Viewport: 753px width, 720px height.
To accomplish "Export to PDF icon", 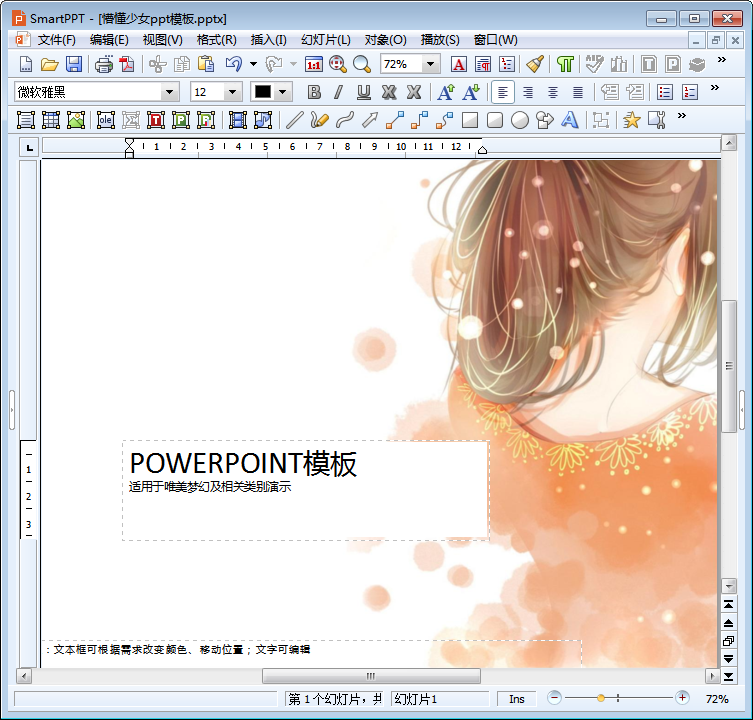I will [x=127, y=64].
